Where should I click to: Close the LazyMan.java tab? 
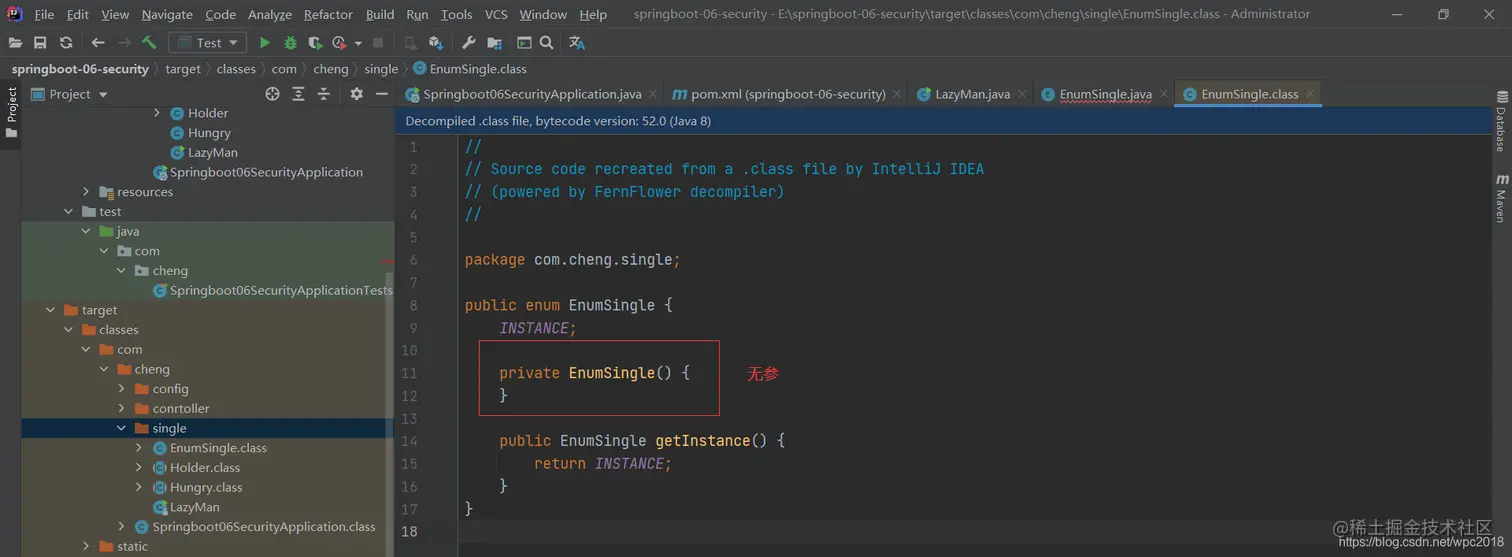pyautogui.click(x=1022, y=94)
